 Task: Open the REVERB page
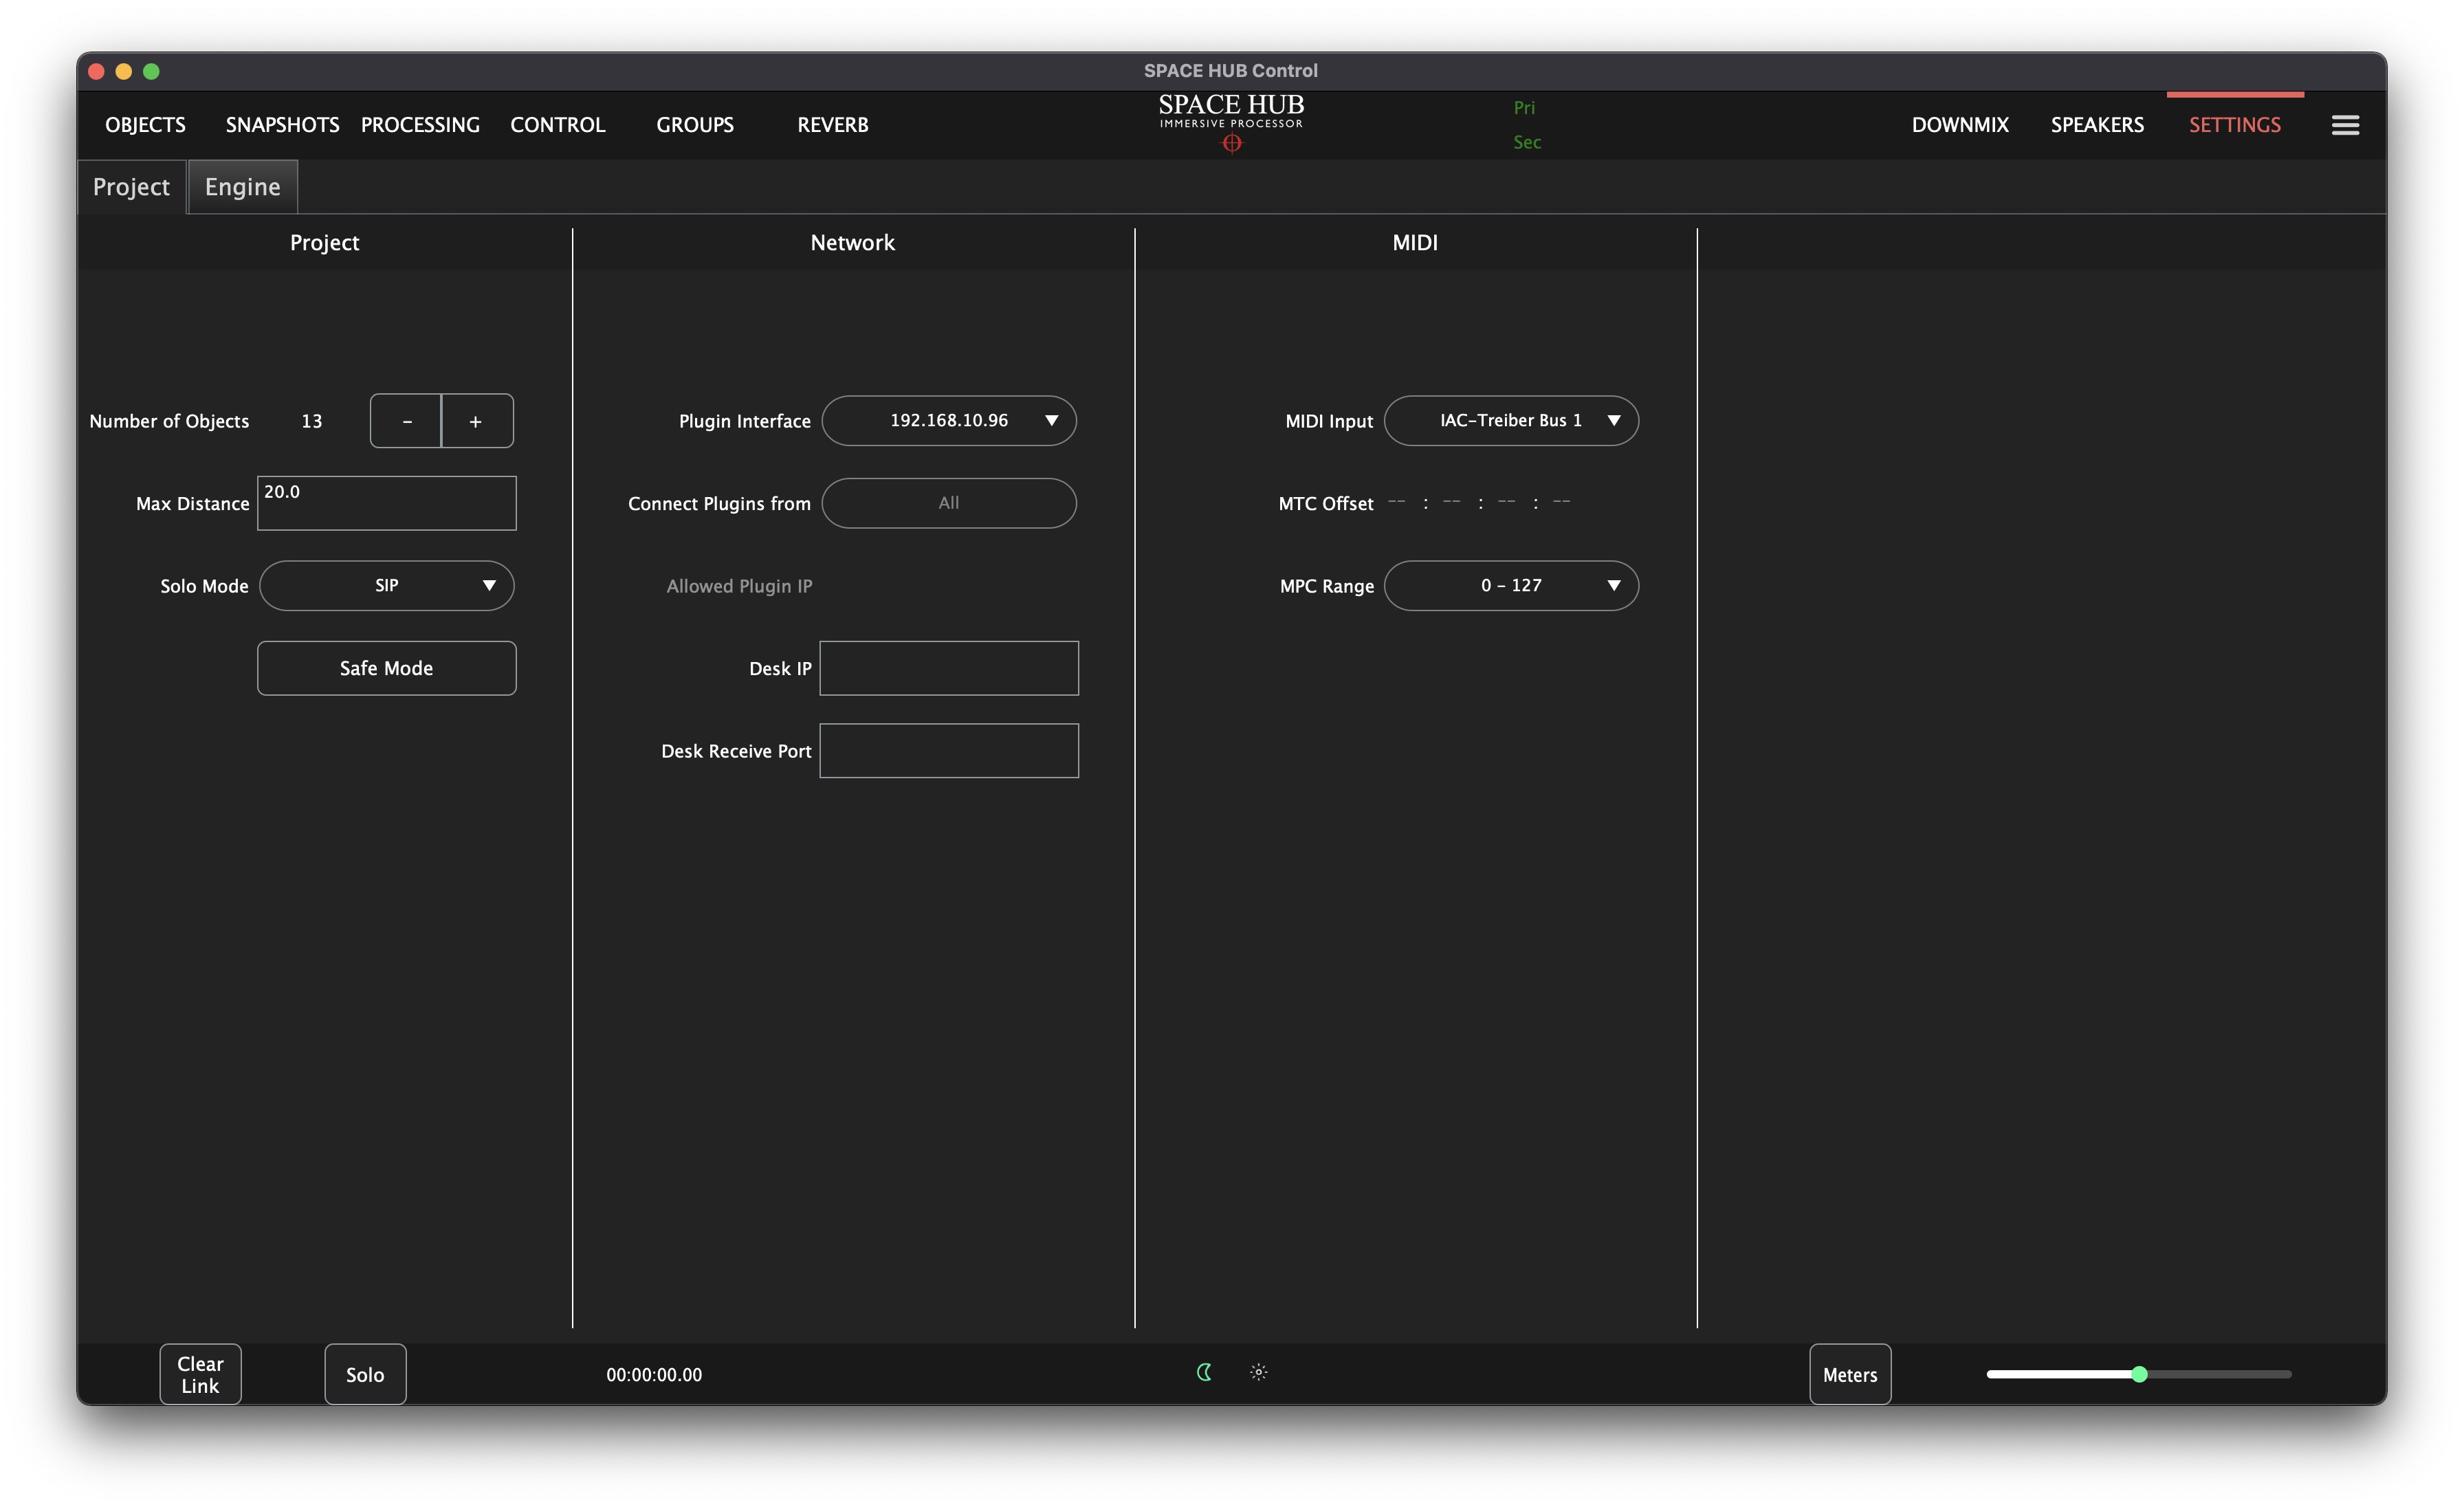click(833, 125)
